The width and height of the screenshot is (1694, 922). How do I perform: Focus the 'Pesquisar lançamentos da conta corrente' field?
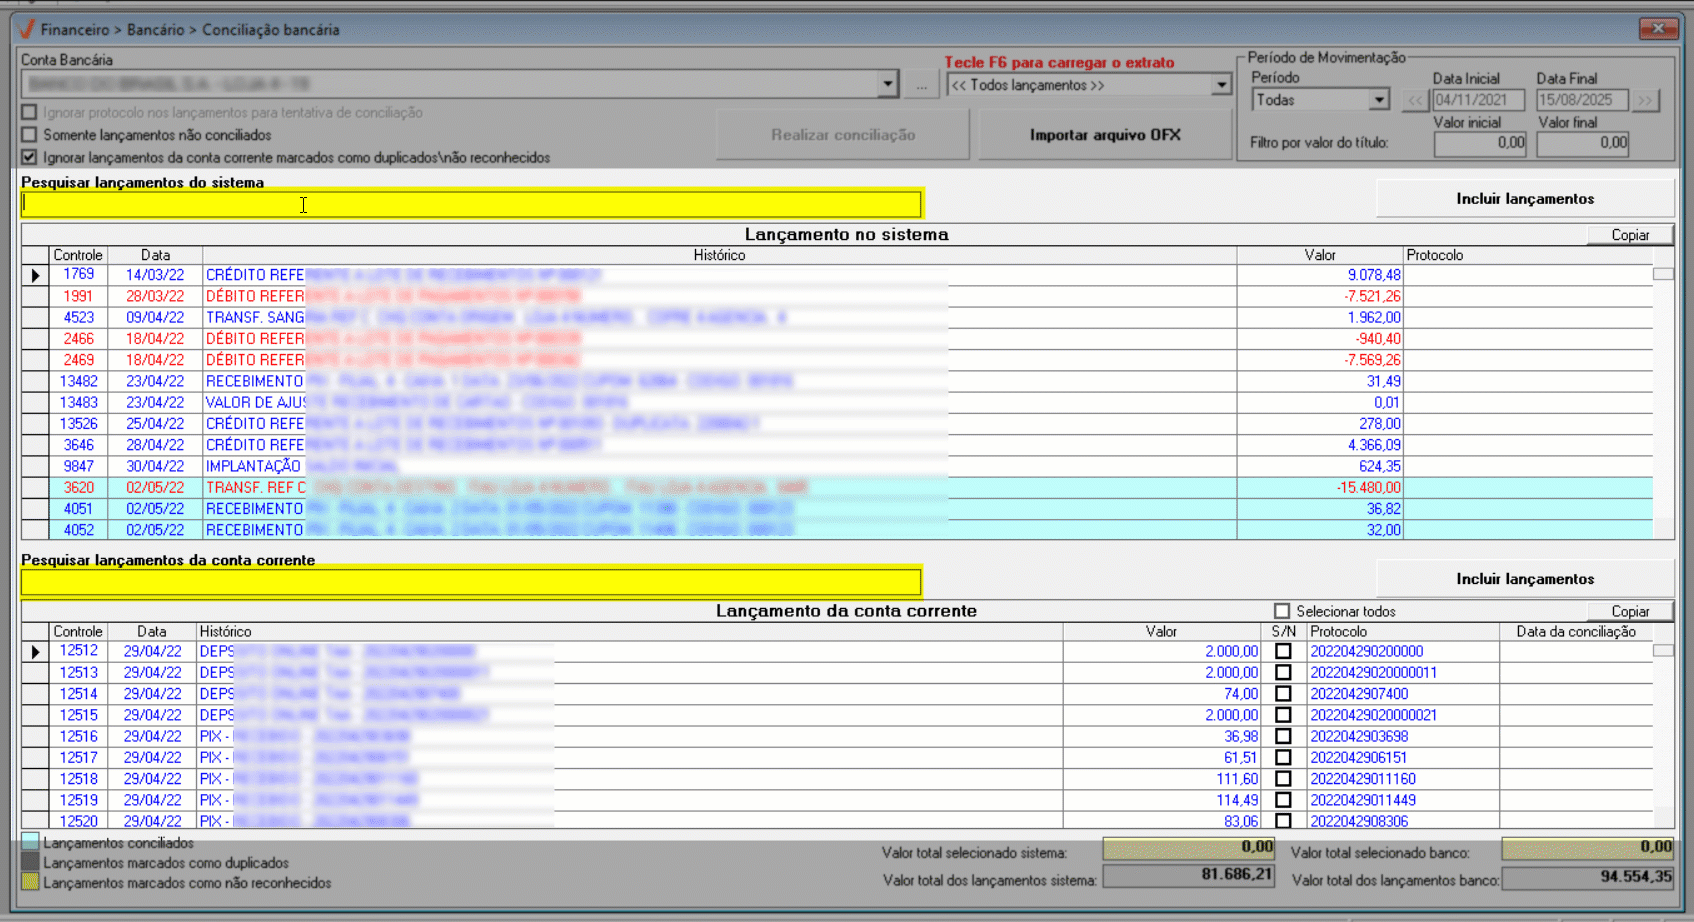(470, 582)
